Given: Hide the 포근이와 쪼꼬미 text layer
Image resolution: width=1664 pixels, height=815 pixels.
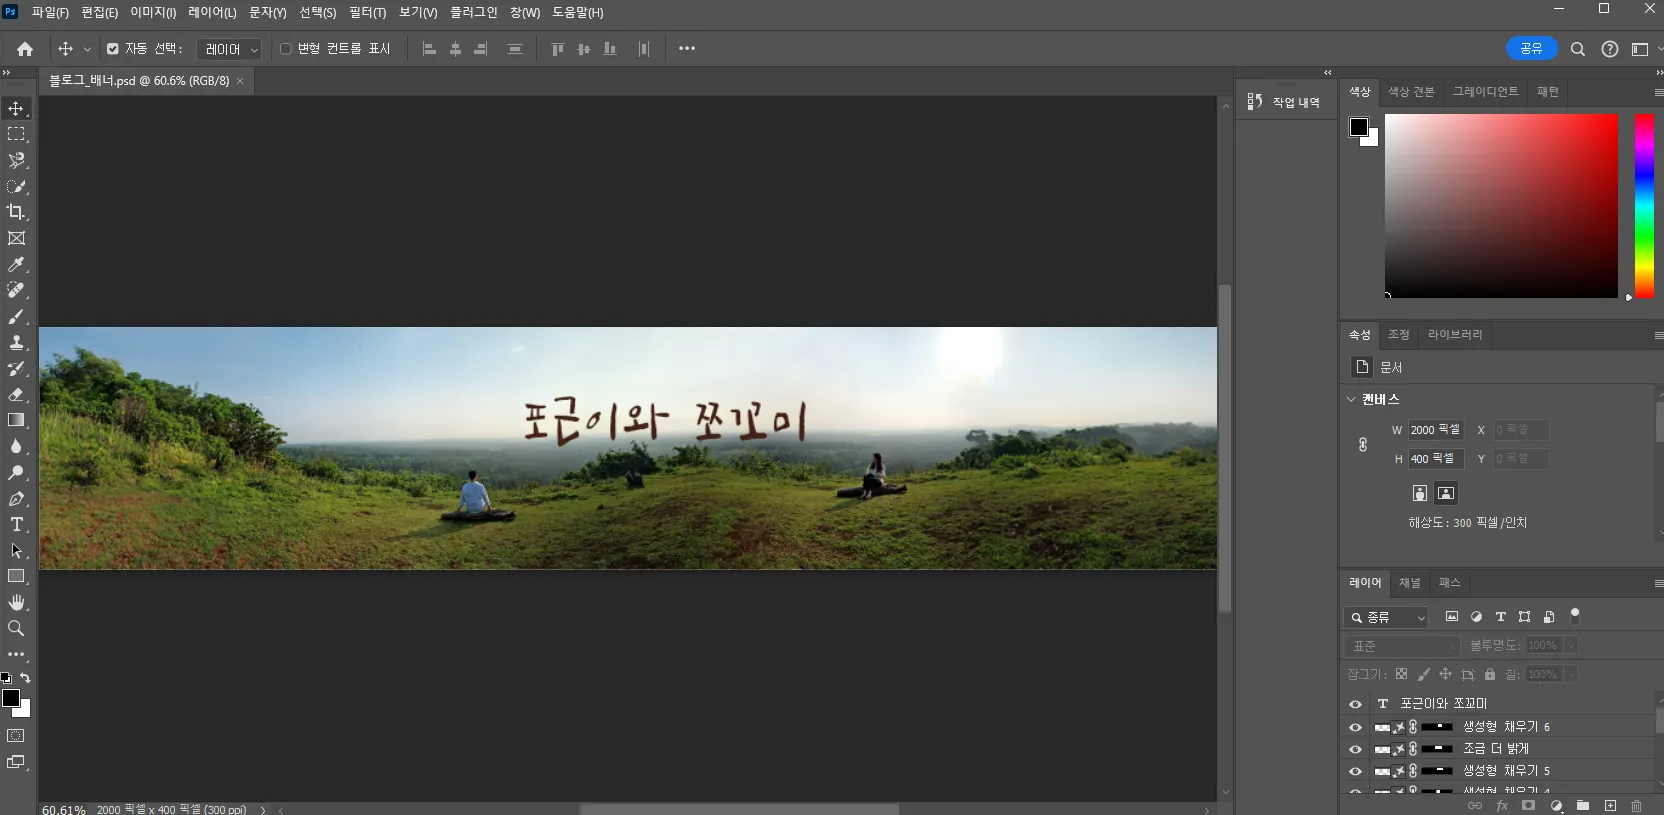Looking at the screenshot, I should pos(1355,704).
